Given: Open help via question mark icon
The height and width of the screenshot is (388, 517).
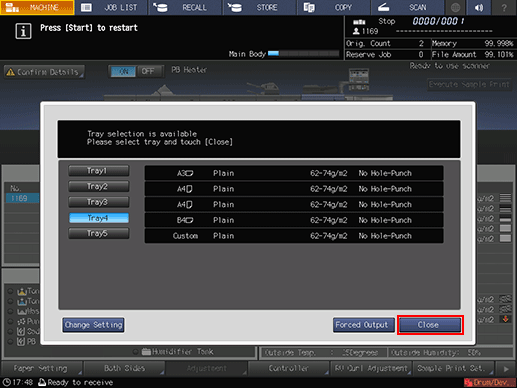Looking at the screenshot, I should (504, 7).
